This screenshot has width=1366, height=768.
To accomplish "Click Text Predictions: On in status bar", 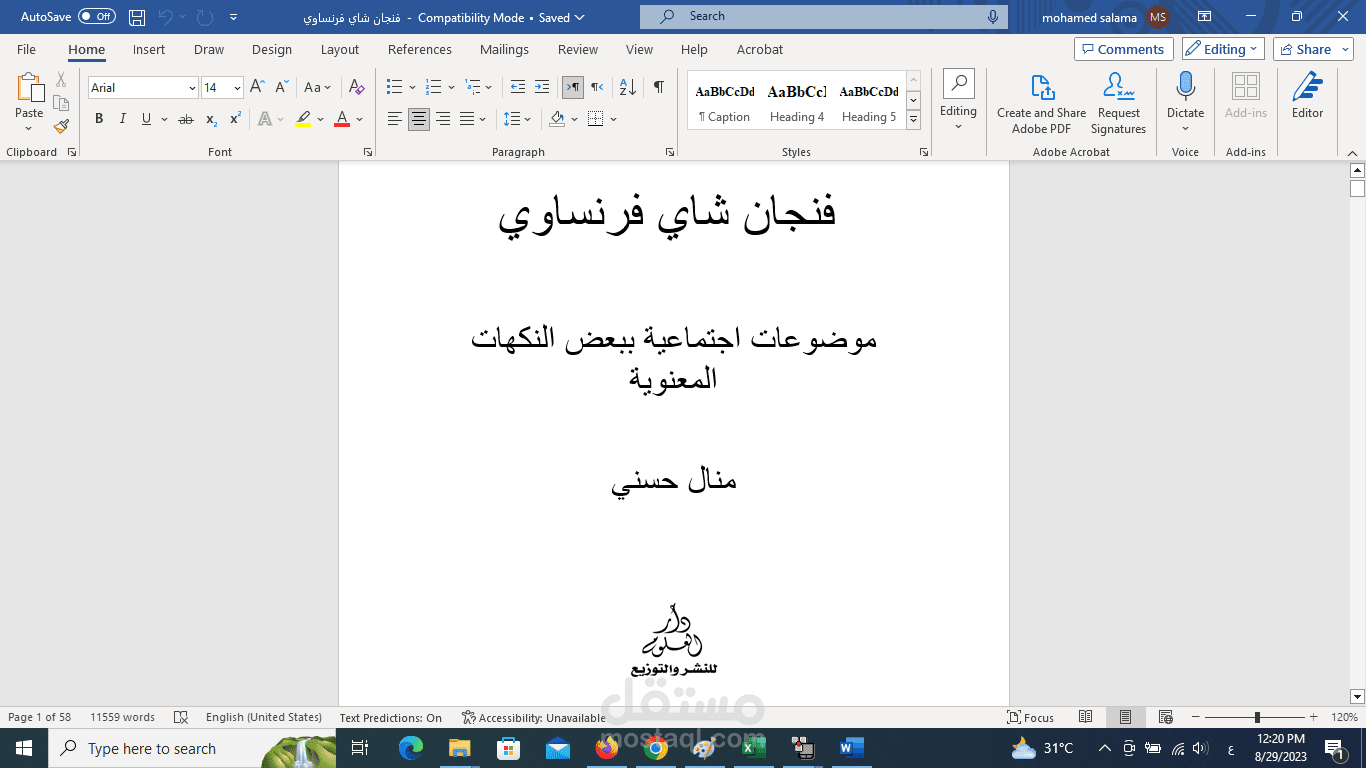I will coord(390,717).
